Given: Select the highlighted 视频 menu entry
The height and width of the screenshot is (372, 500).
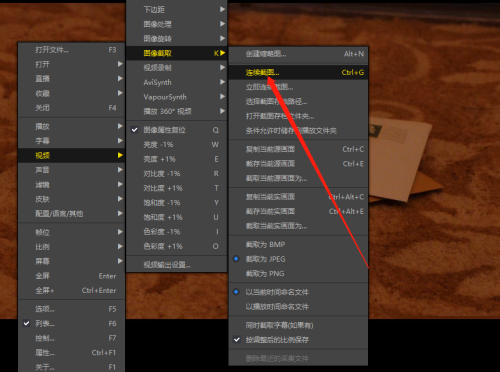Looking at the screenshot, I should tap(71, 155).
